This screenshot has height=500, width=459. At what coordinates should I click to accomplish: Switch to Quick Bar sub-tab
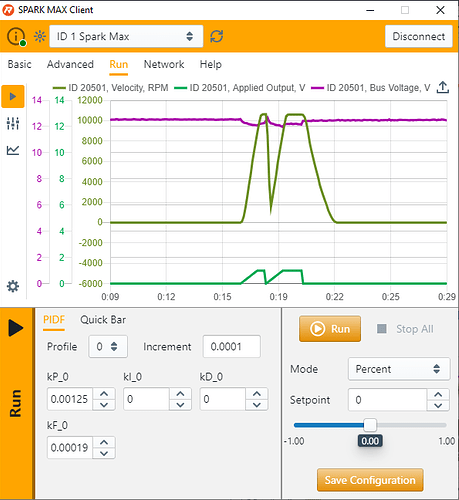[103, 320]
